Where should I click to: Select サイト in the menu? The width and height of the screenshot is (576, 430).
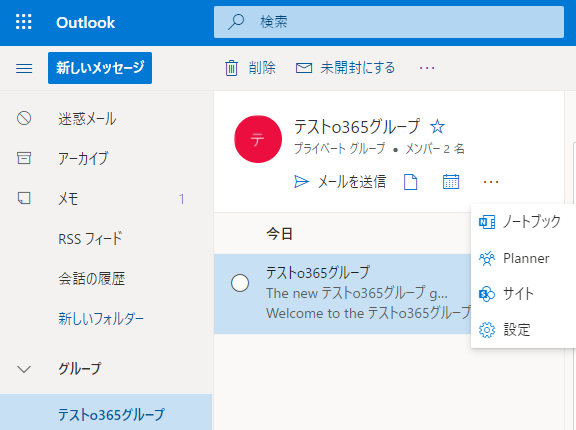pos(518,294)
